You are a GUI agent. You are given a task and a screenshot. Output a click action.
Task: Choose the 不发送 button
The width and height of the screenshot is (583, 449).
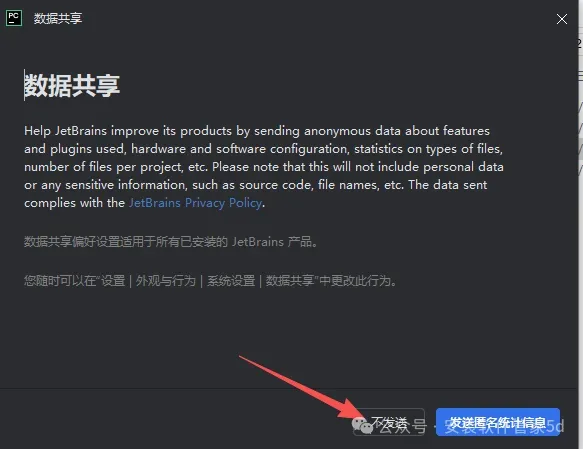click(x=389, y=422)
